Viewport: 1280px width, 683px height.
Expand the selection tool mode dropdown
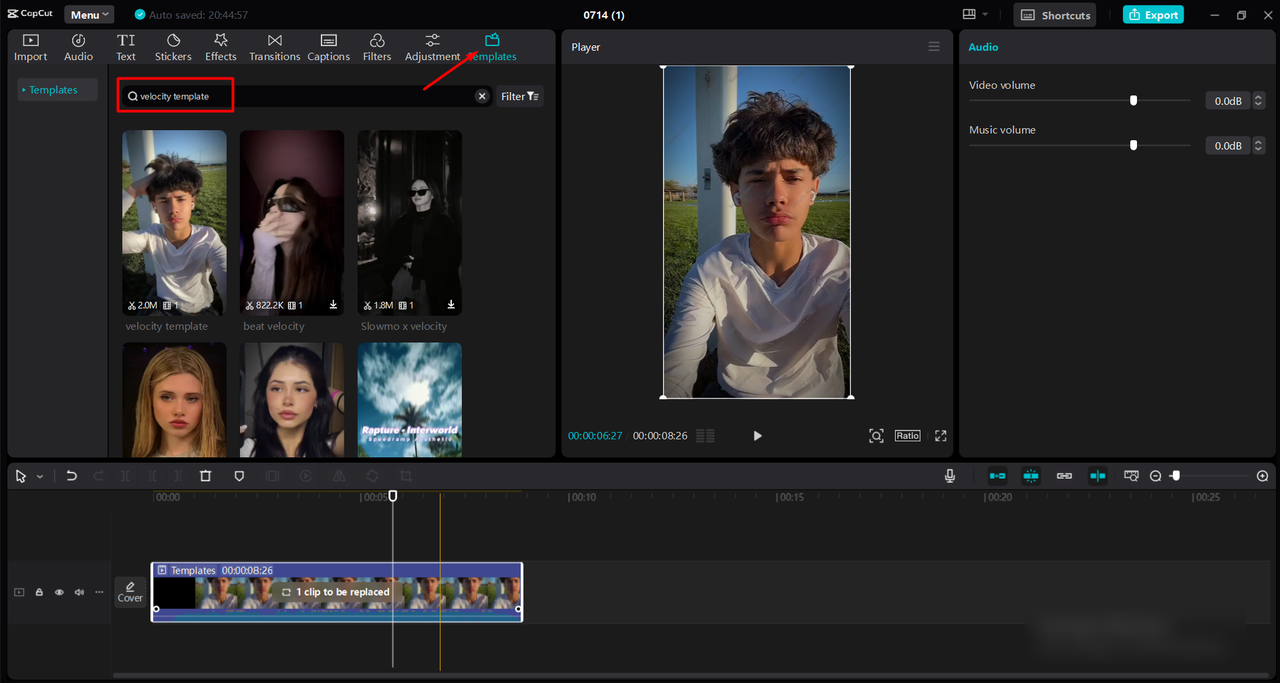pyautogui.click(x=40, y=477)
